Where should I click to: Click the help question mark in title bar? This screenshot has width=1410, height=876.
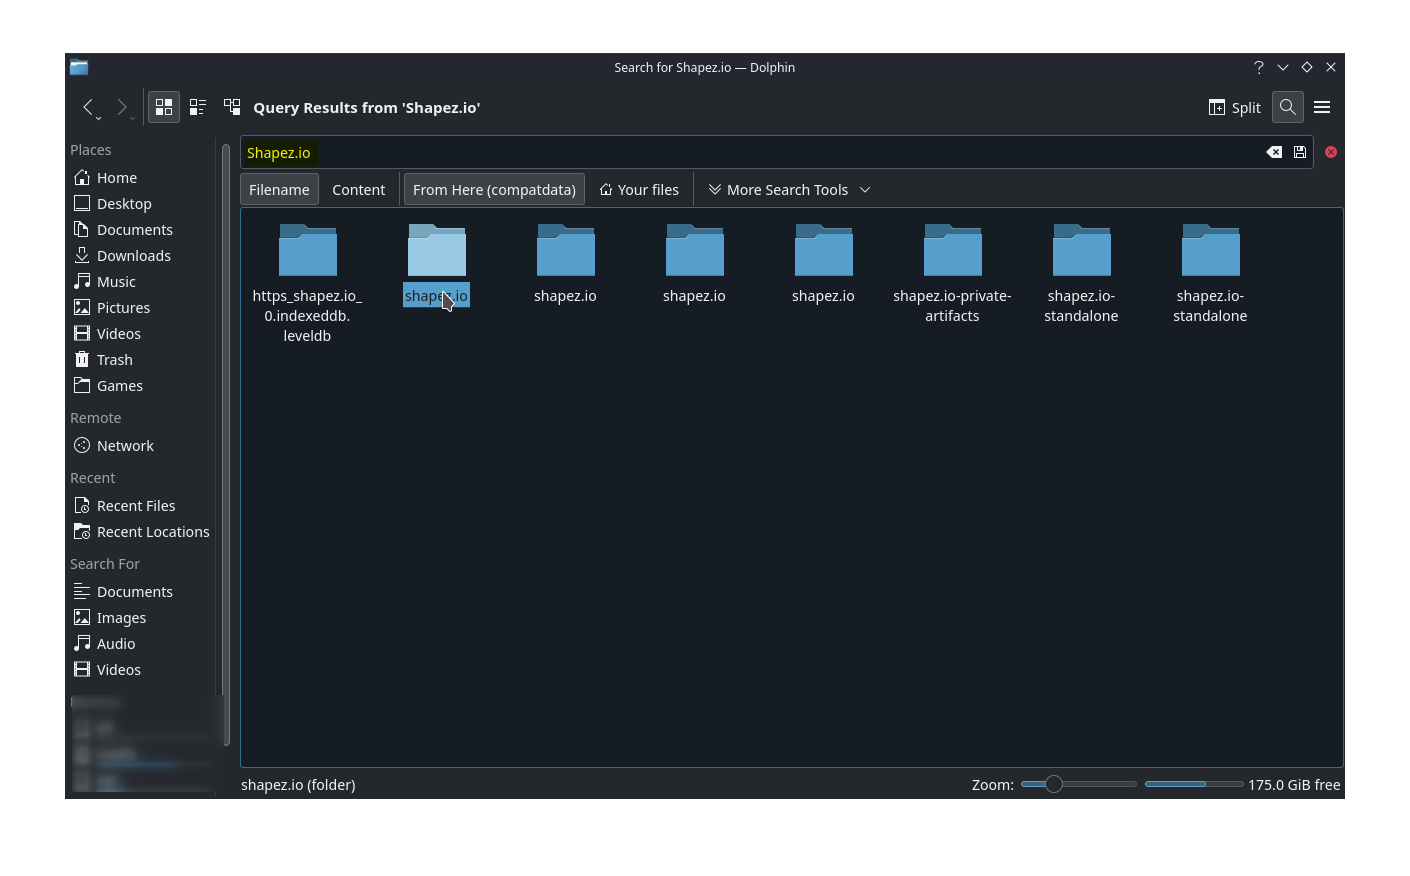[x=1259, y=67]
